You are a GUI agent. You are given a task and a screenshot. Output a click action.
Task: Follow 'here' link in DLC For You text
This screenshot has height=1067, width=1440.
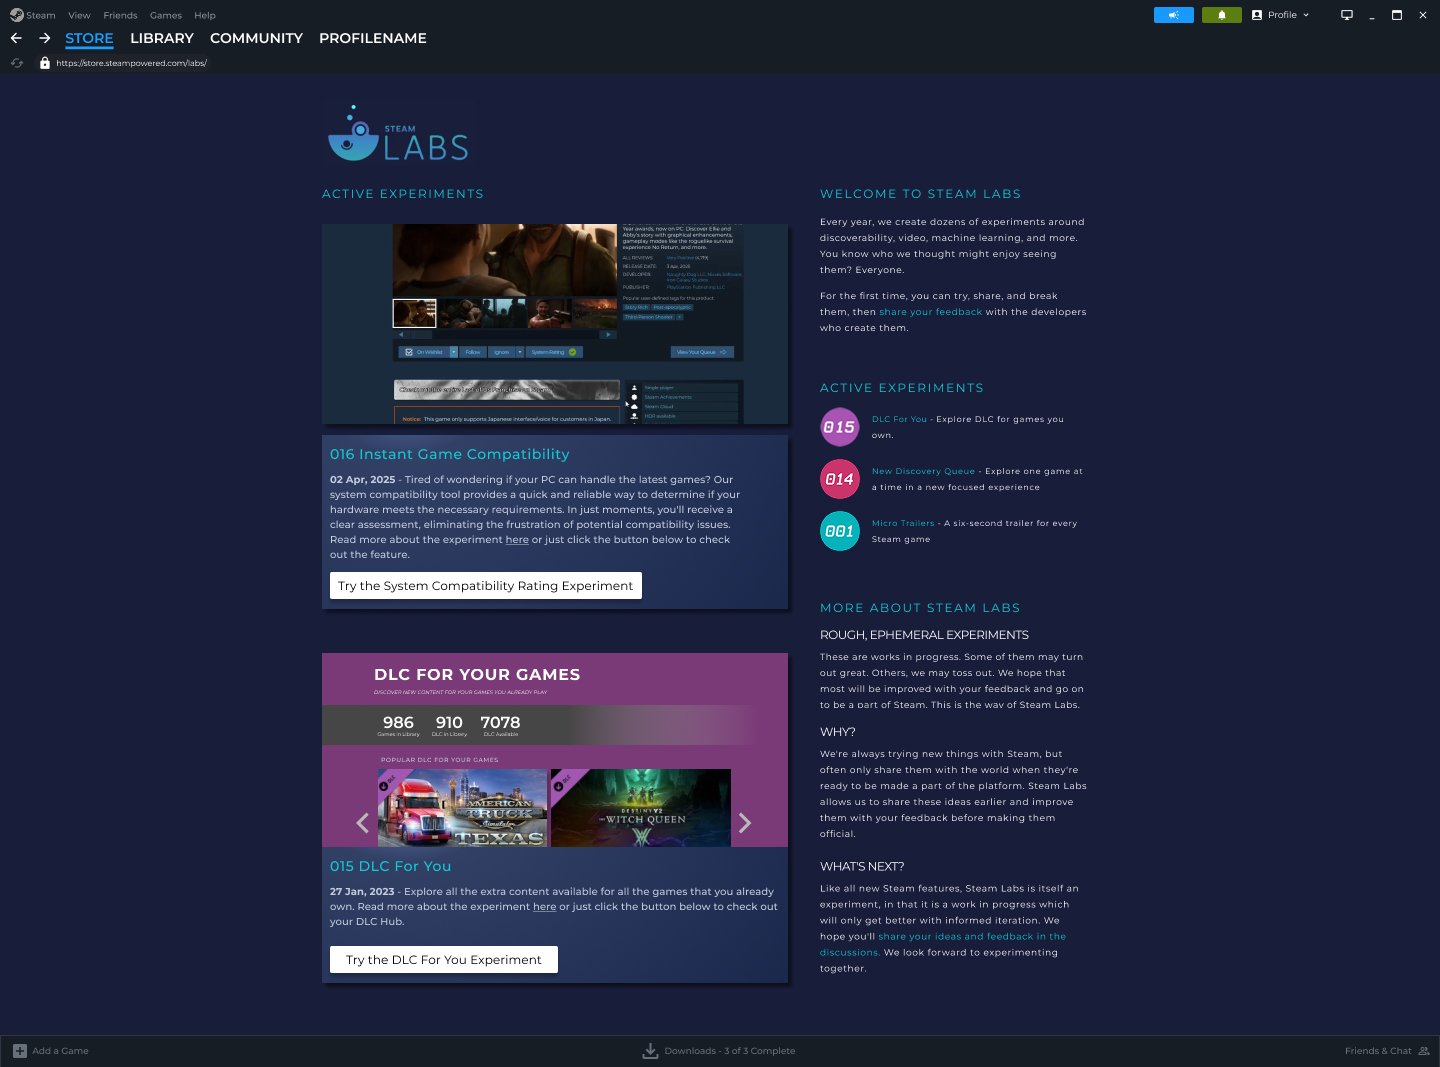click(544, 907)
